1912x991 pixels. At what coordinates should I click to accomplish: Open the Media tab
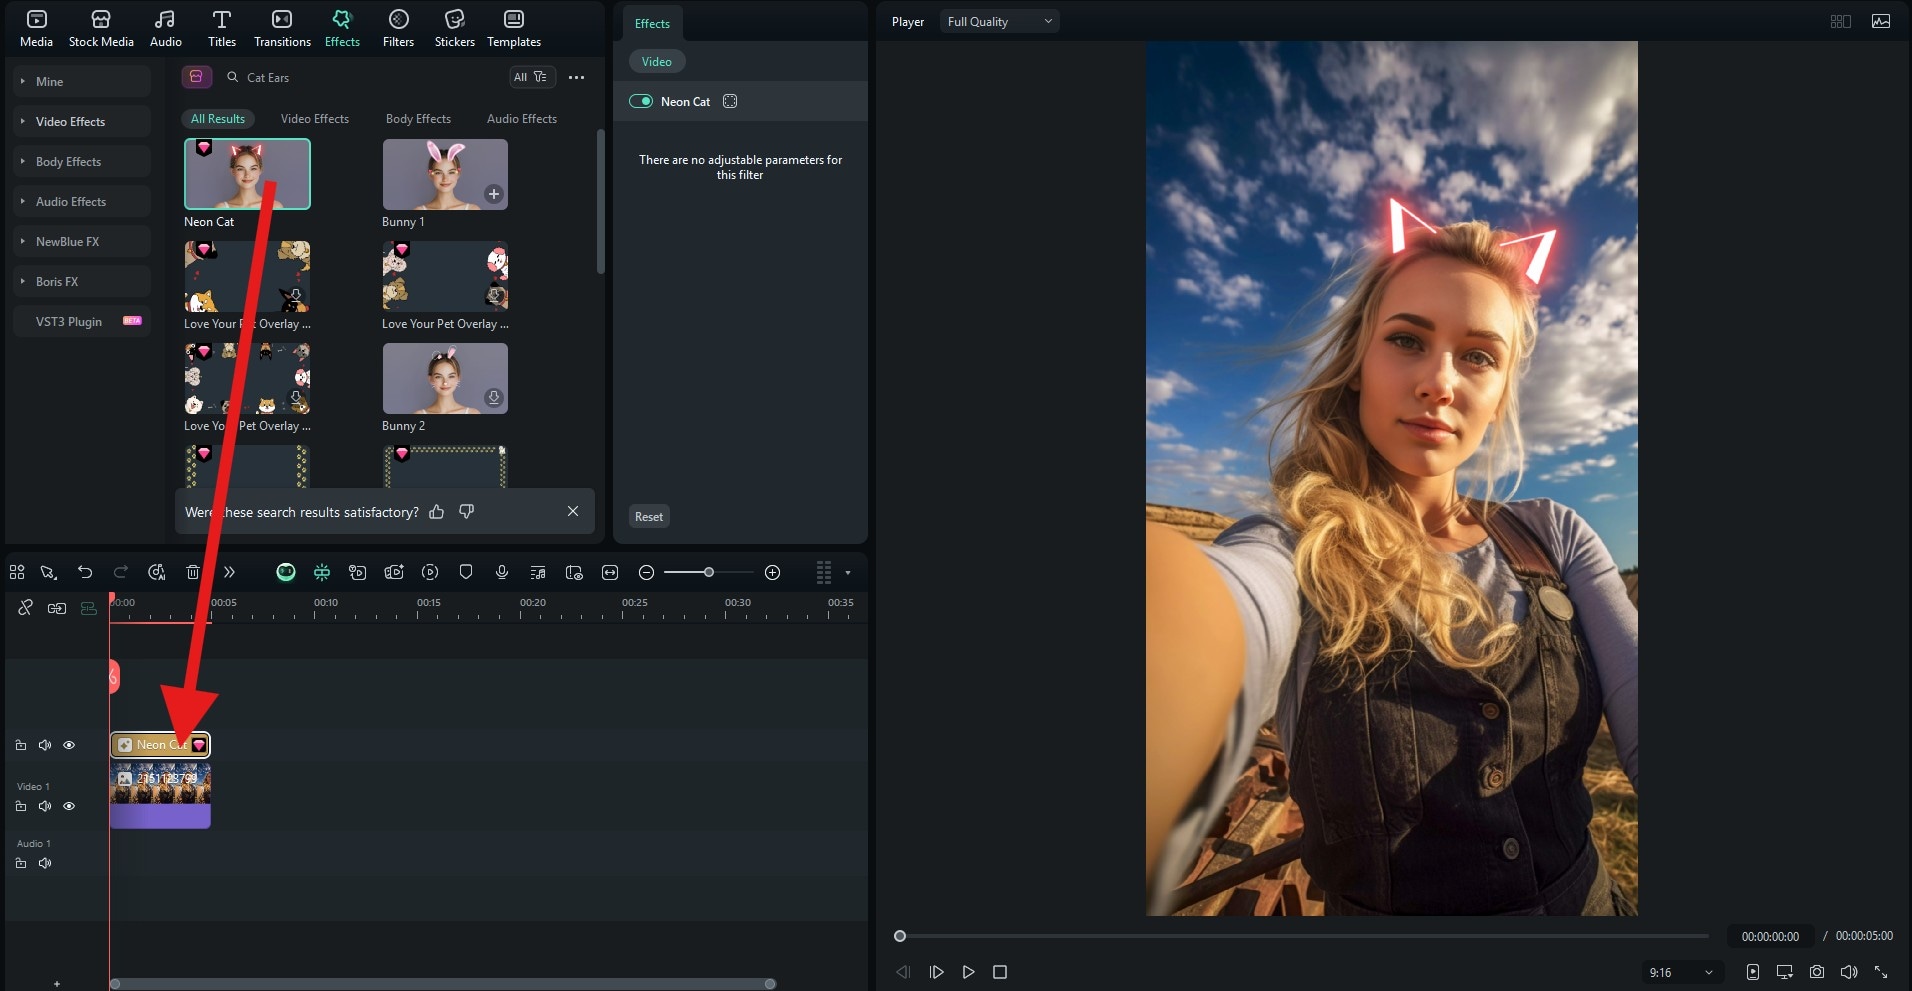[x=36, y=28]
